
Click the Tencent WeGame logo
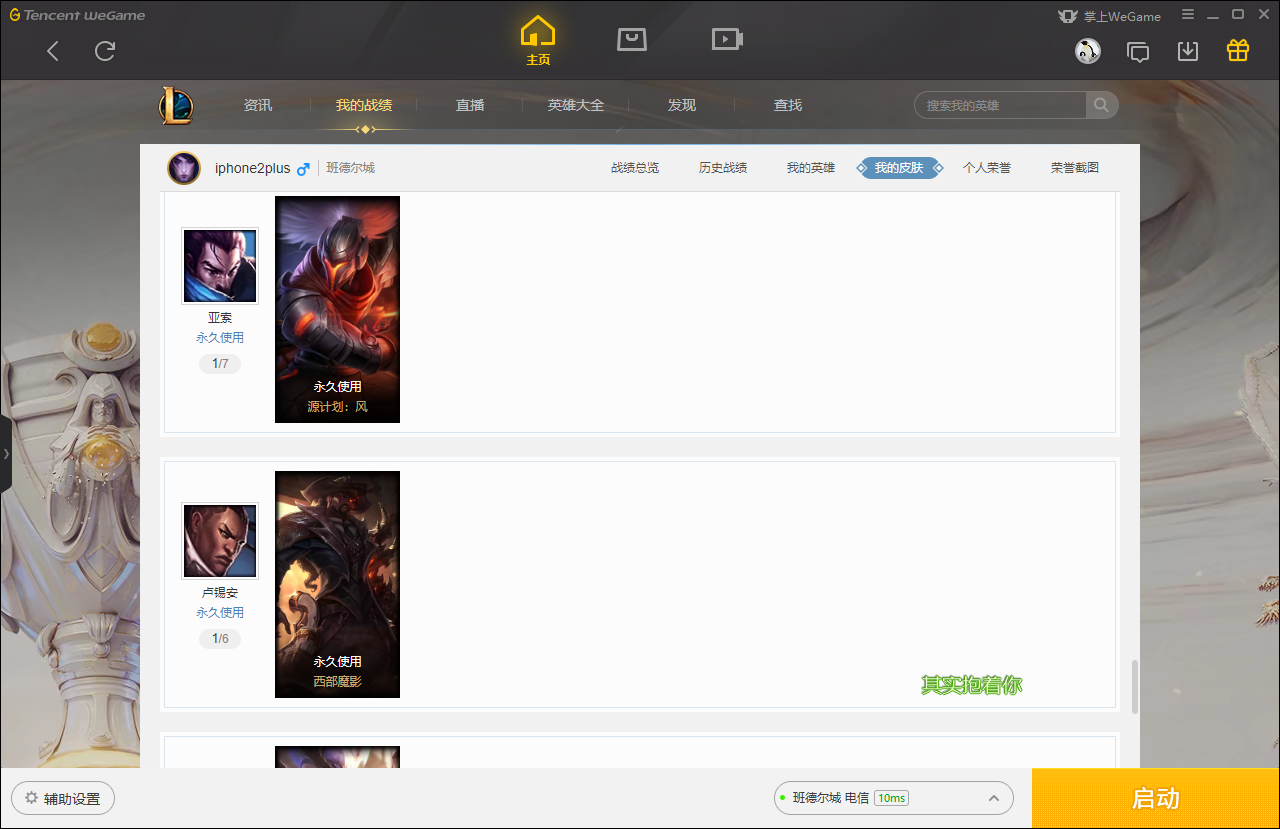[78, 15]
